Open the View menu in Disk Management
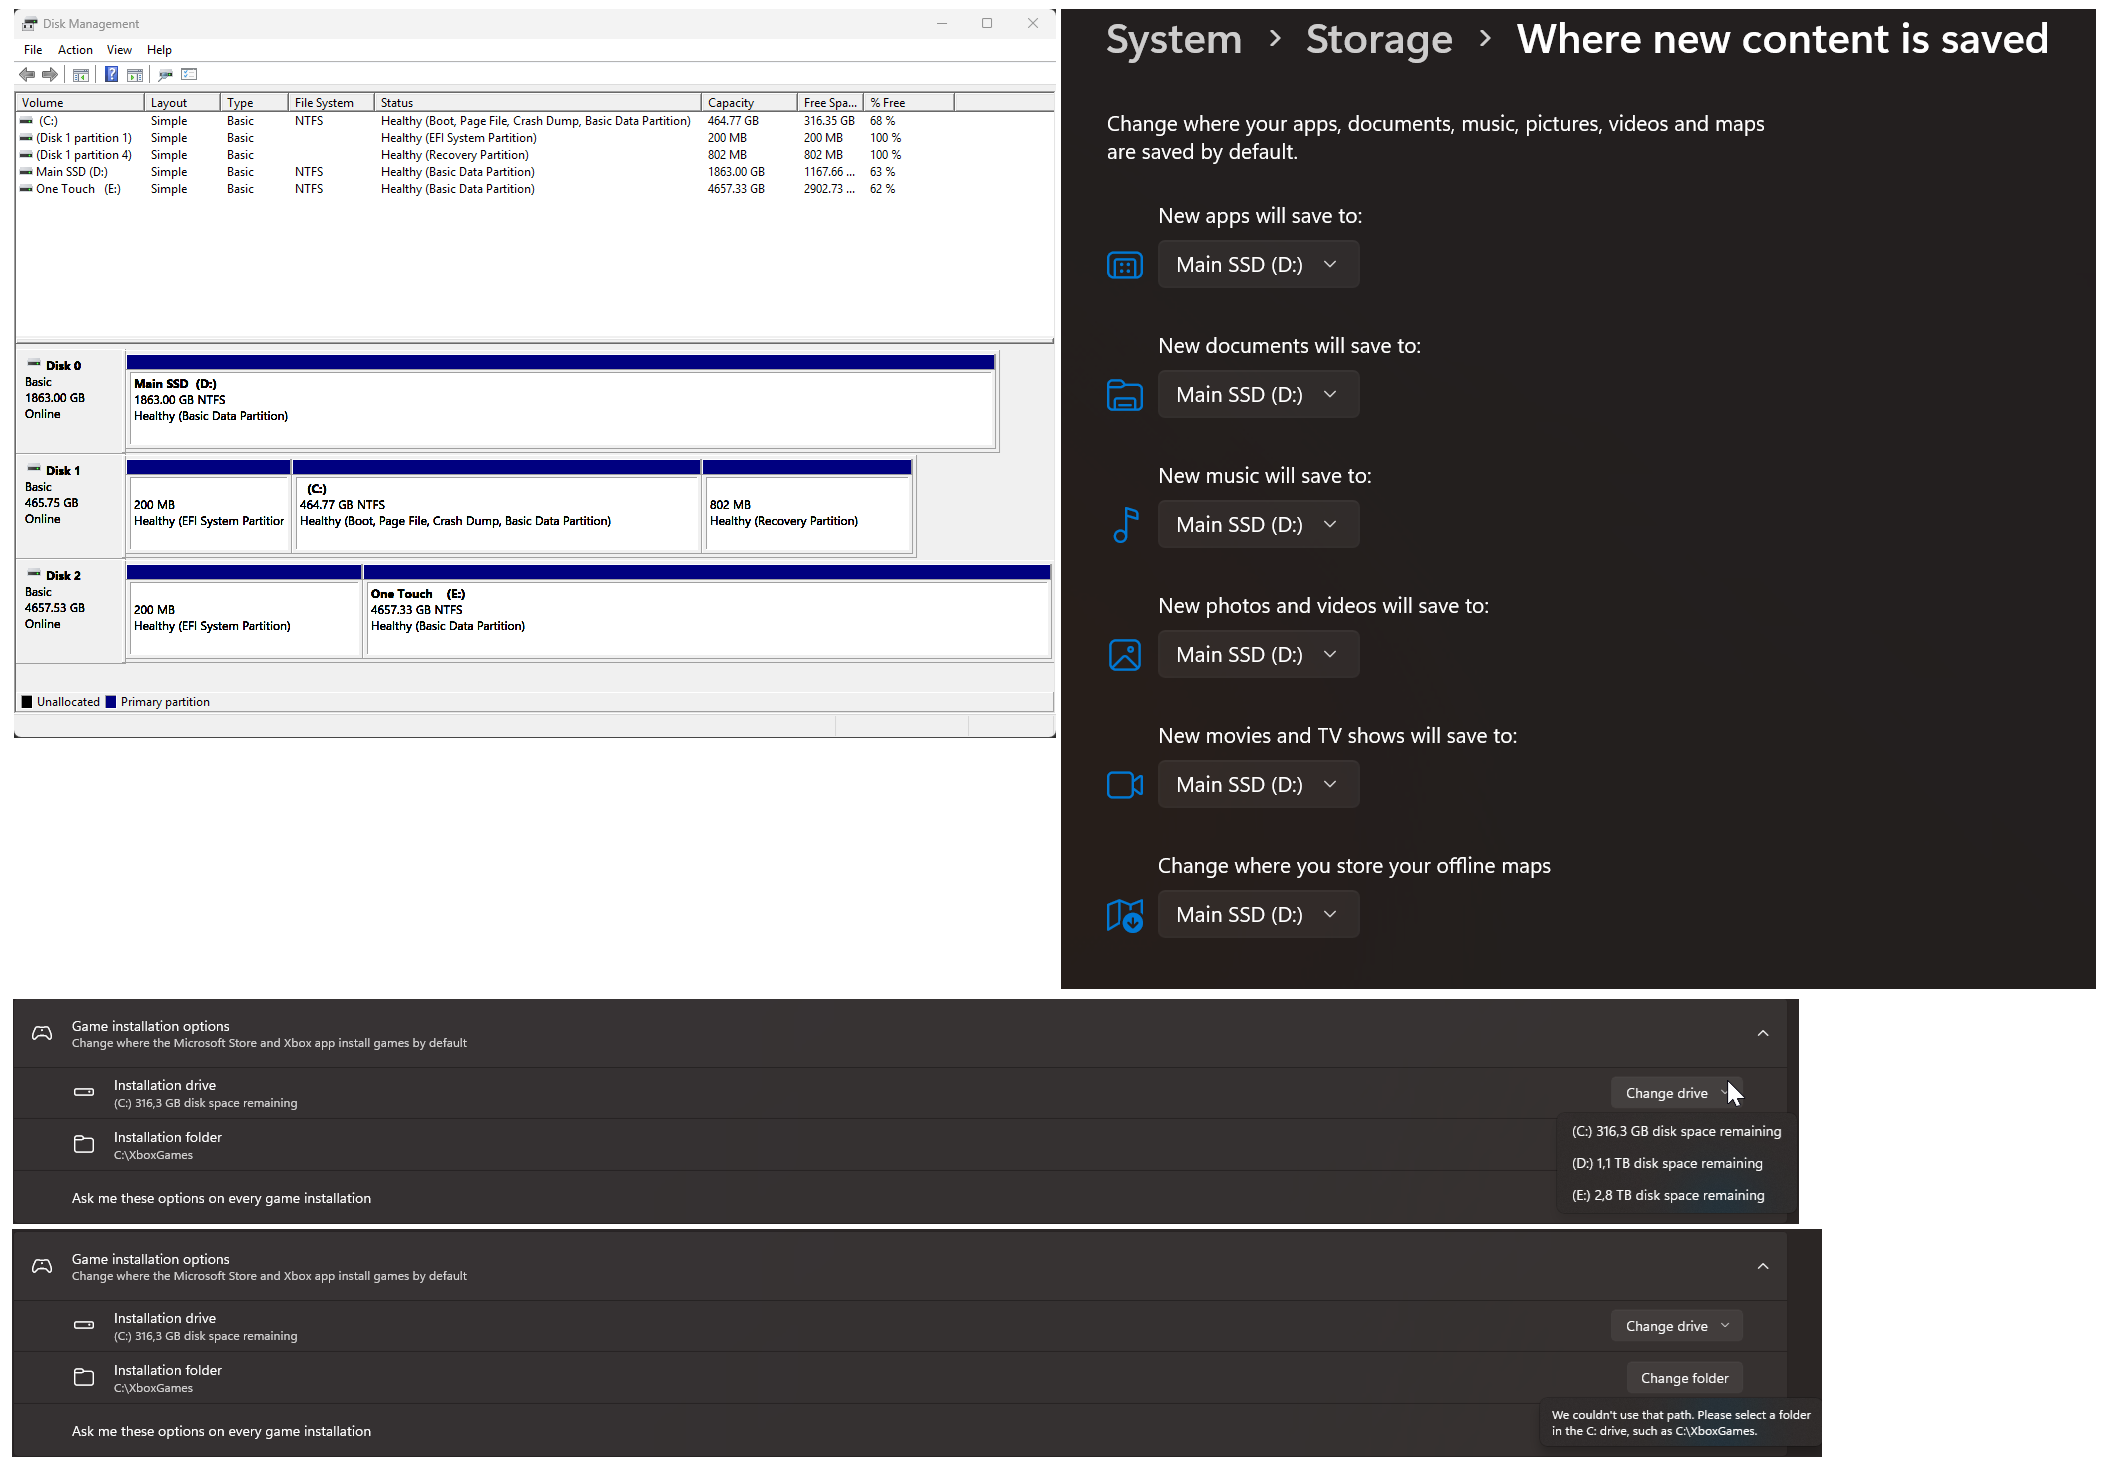2107x1466 pixels. [x=119, y=49]
